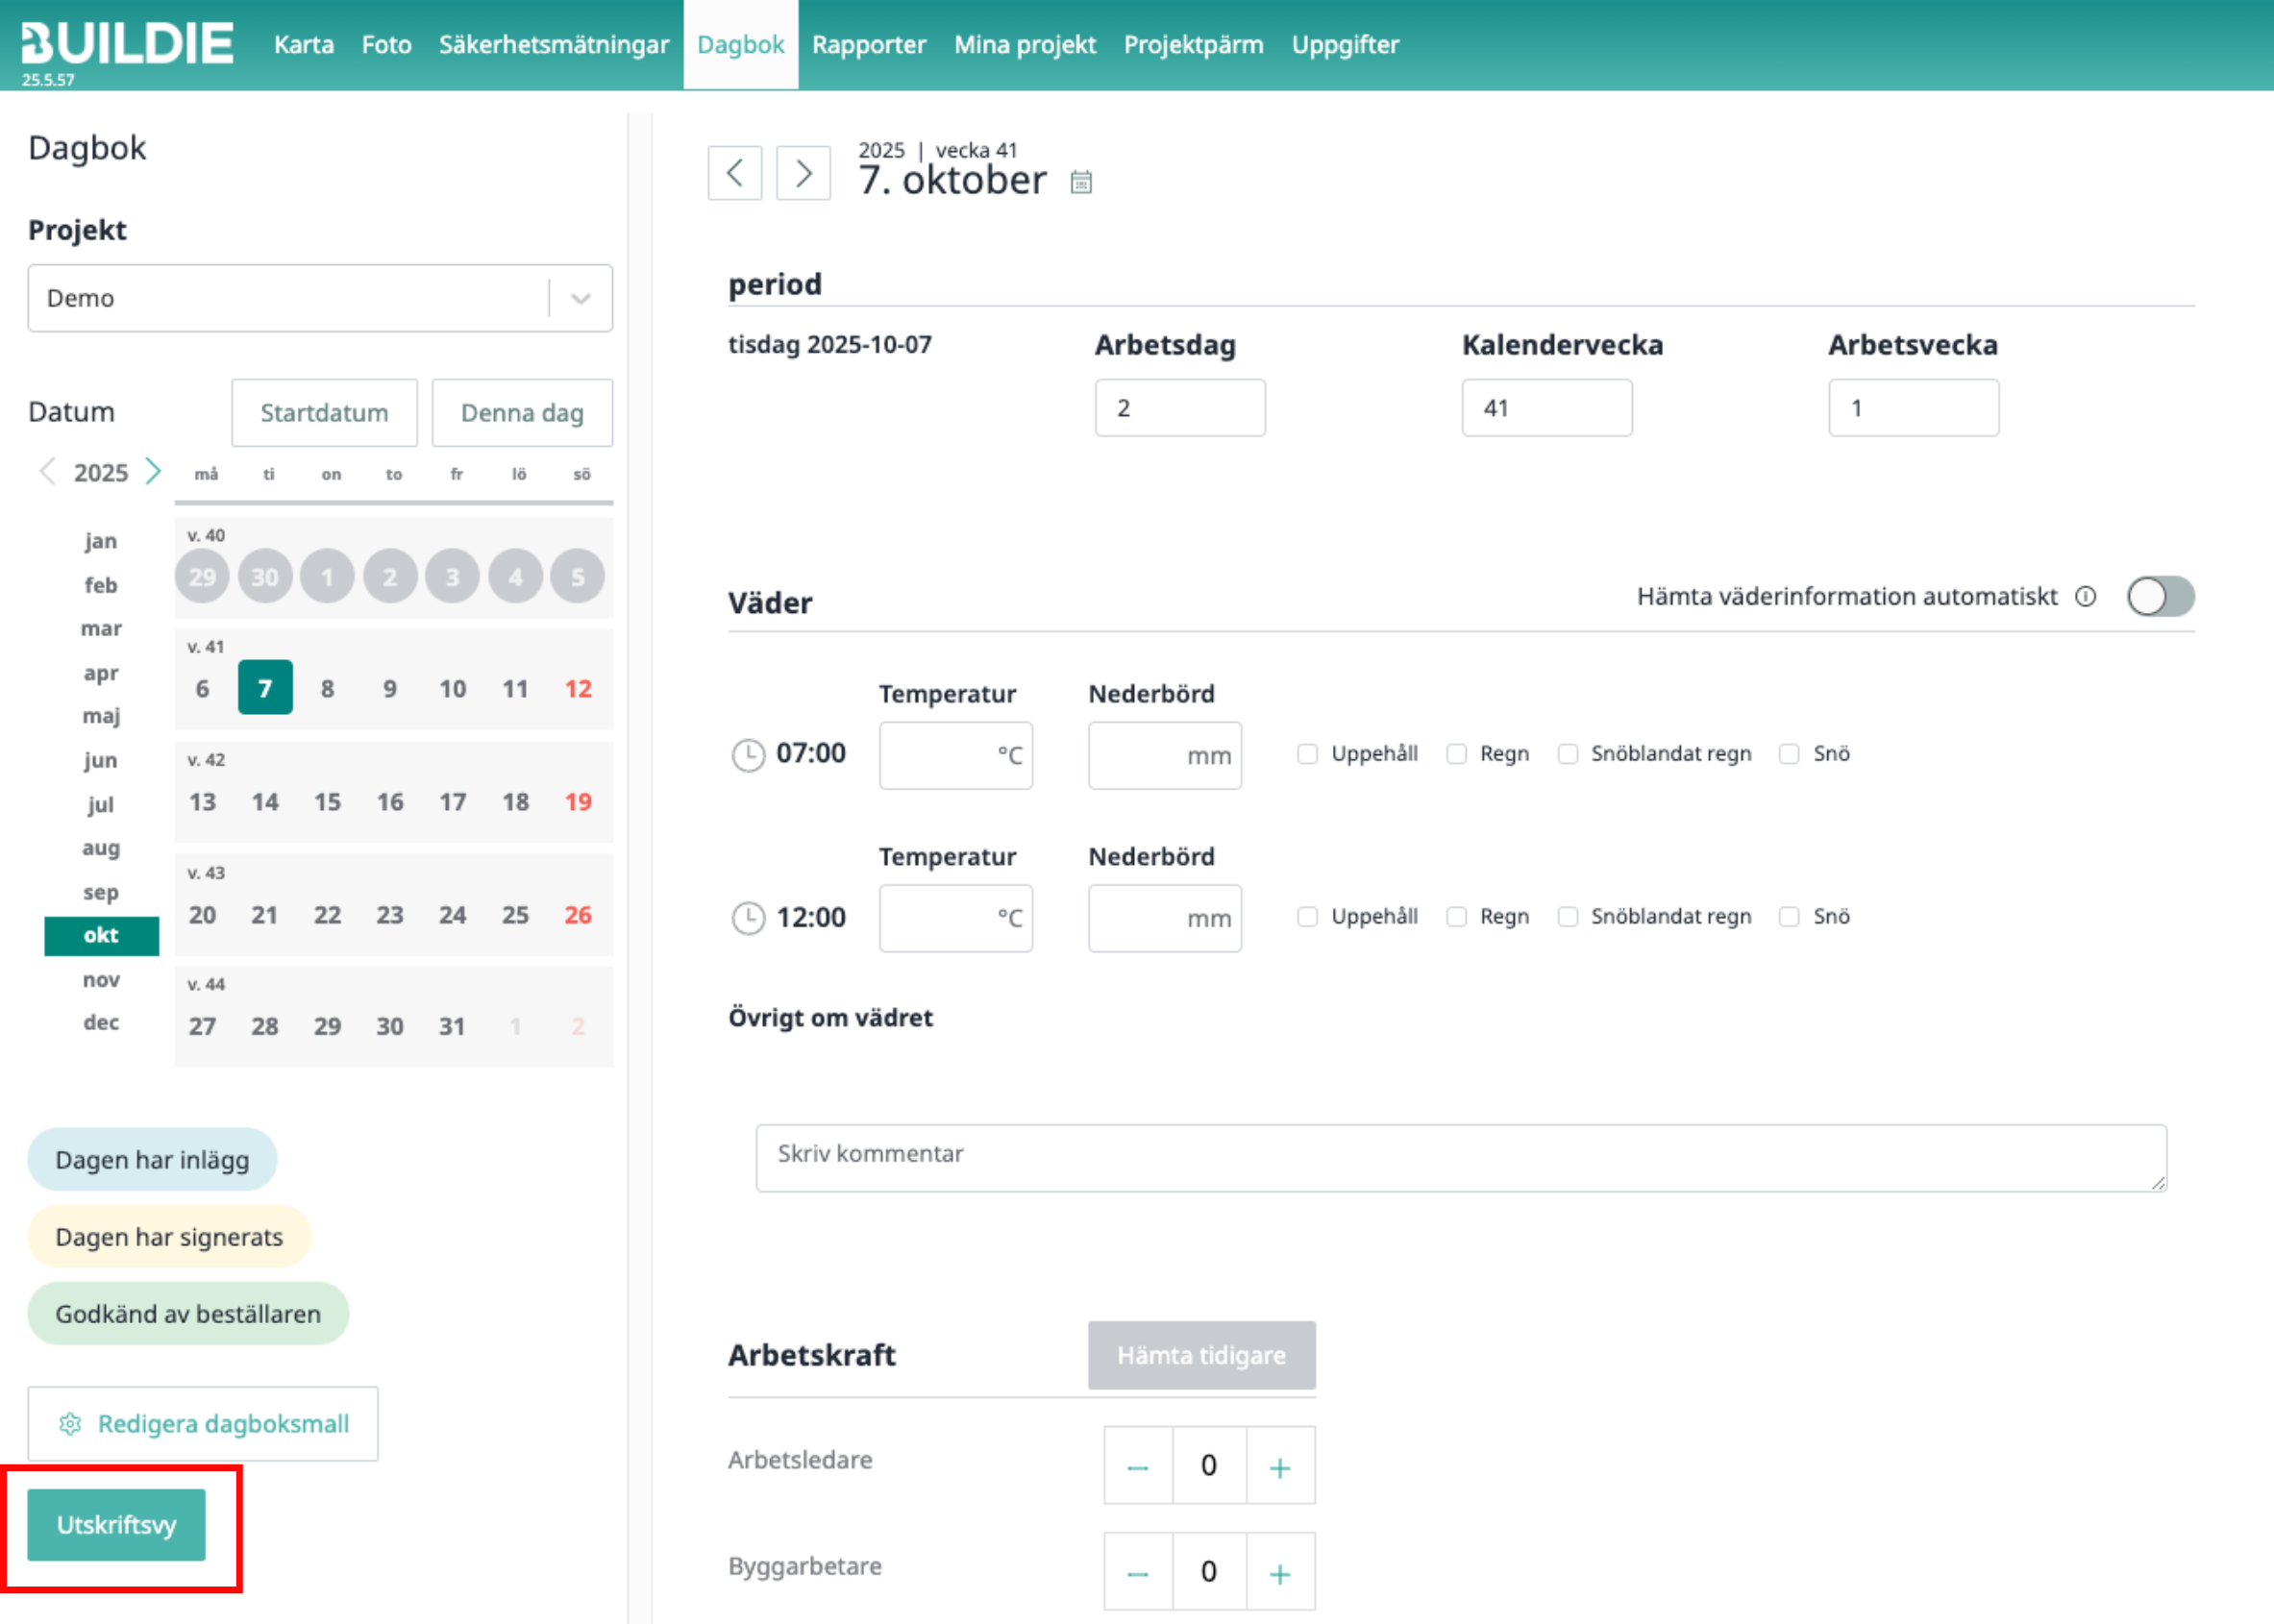This screenshot has width=2274, height=1624.
Task: Enable automatic weather information toggle
Action: 2160,597
